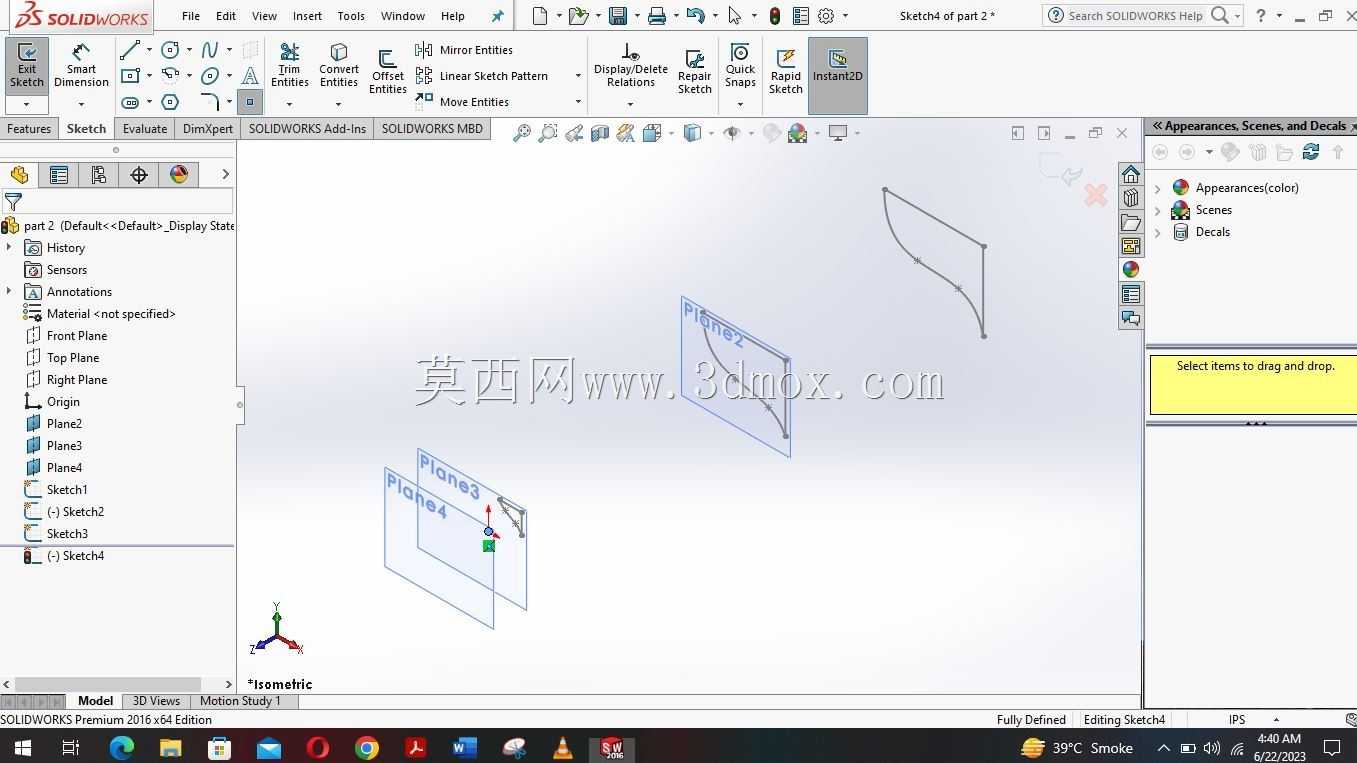Select the Line sketch tool
This screenshot has height=763, width=1357.
click(x=130, y=50)
